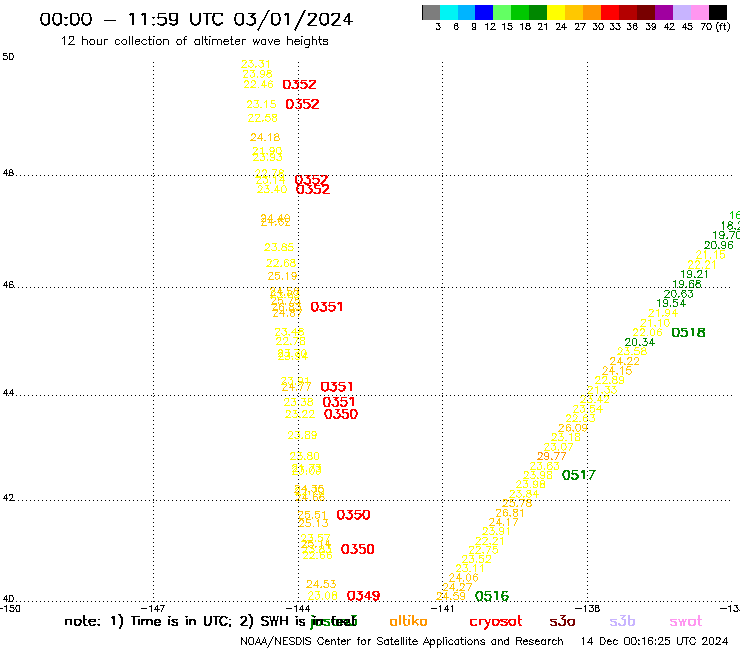
Task: Click the -147 longitude axis label
Action: point(153,609)
